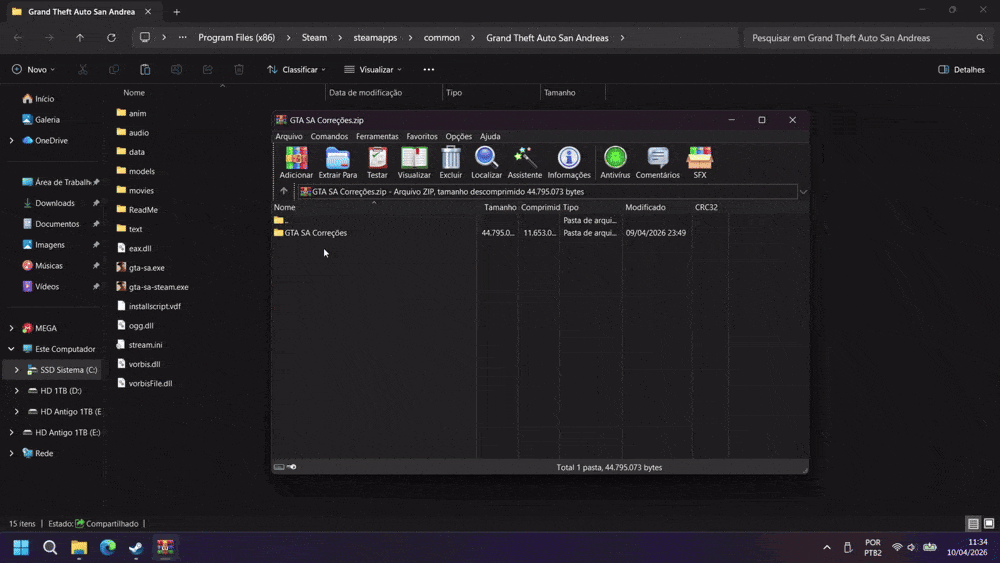Expand the Rede tree node
The image size is (1000, 563).
pyautogui.click(x=11, y=453)
